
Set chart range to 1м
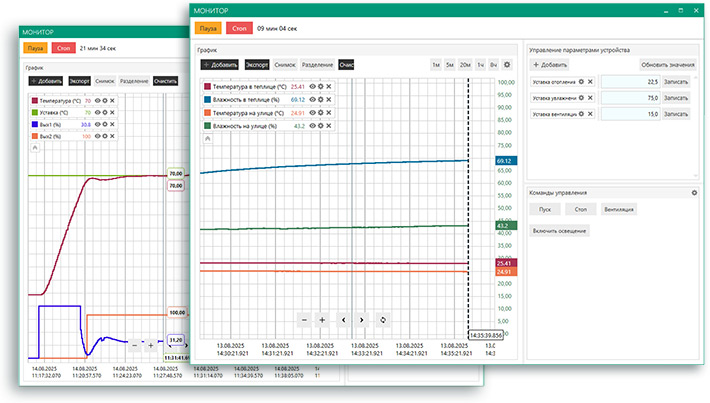[x=436, y=65]
